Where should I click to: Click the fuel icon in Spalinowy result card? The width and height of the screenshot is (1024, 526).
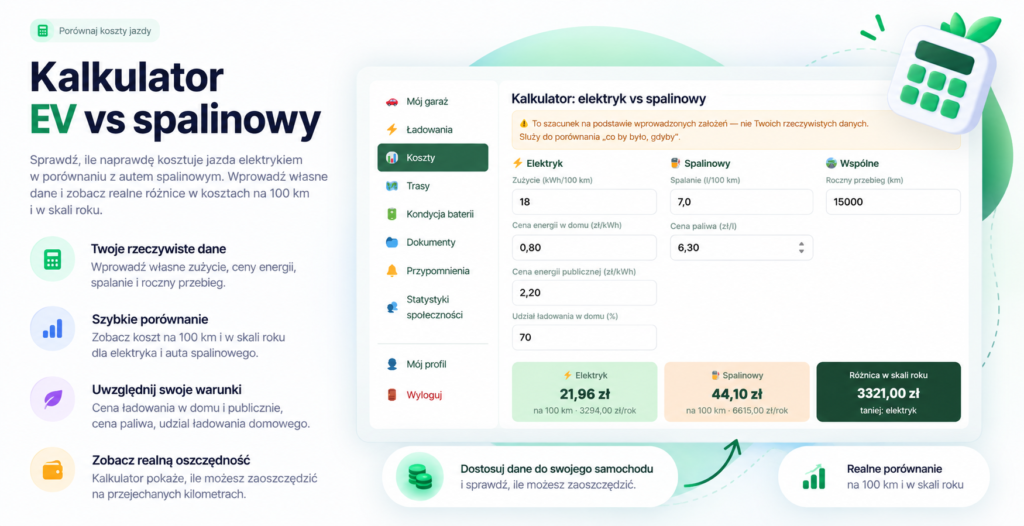pyautogui.click(x=715, y=376)
